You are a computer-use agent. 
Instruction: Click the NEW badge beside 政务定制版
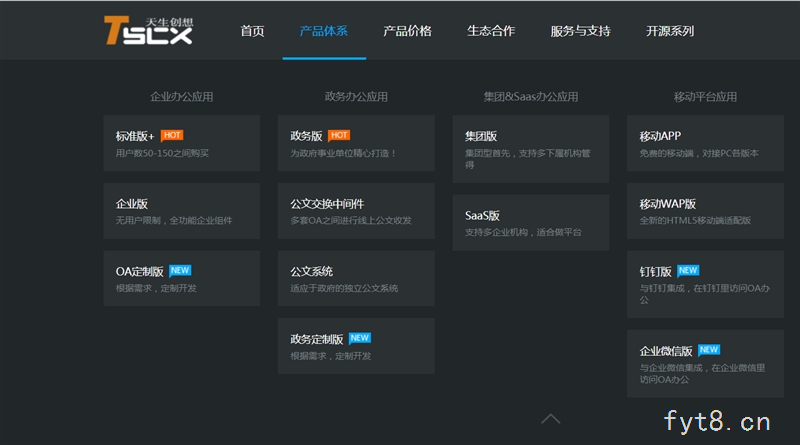(x=360, y=338)
